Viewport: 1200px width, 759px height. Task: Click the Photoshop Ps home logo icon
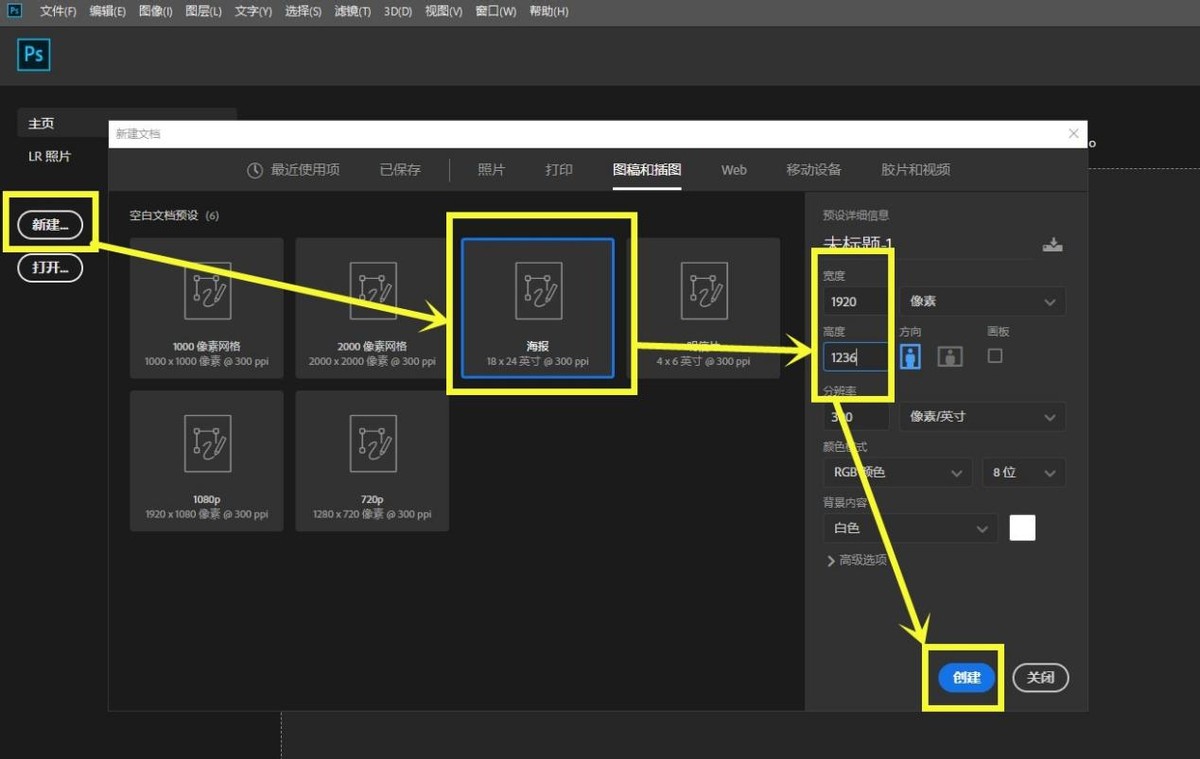pos(33,55)
